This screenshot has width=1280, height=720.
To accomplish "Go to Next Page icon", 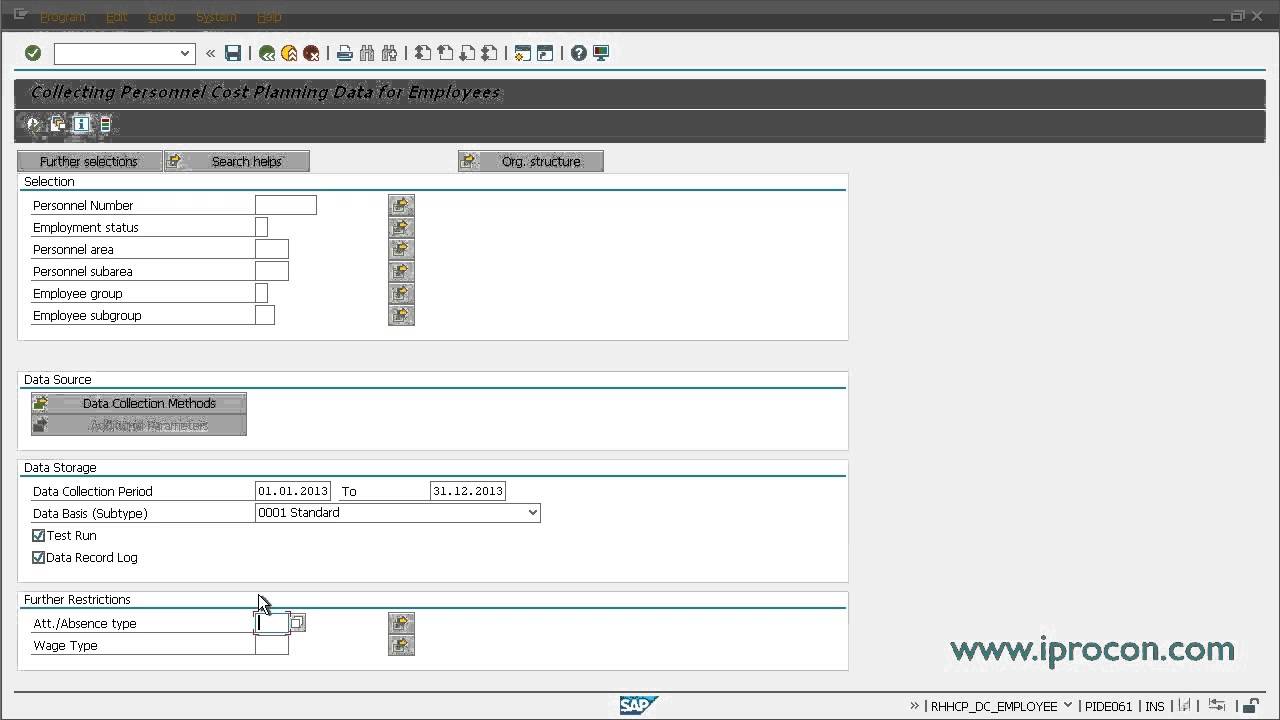I will click(467, 53).
